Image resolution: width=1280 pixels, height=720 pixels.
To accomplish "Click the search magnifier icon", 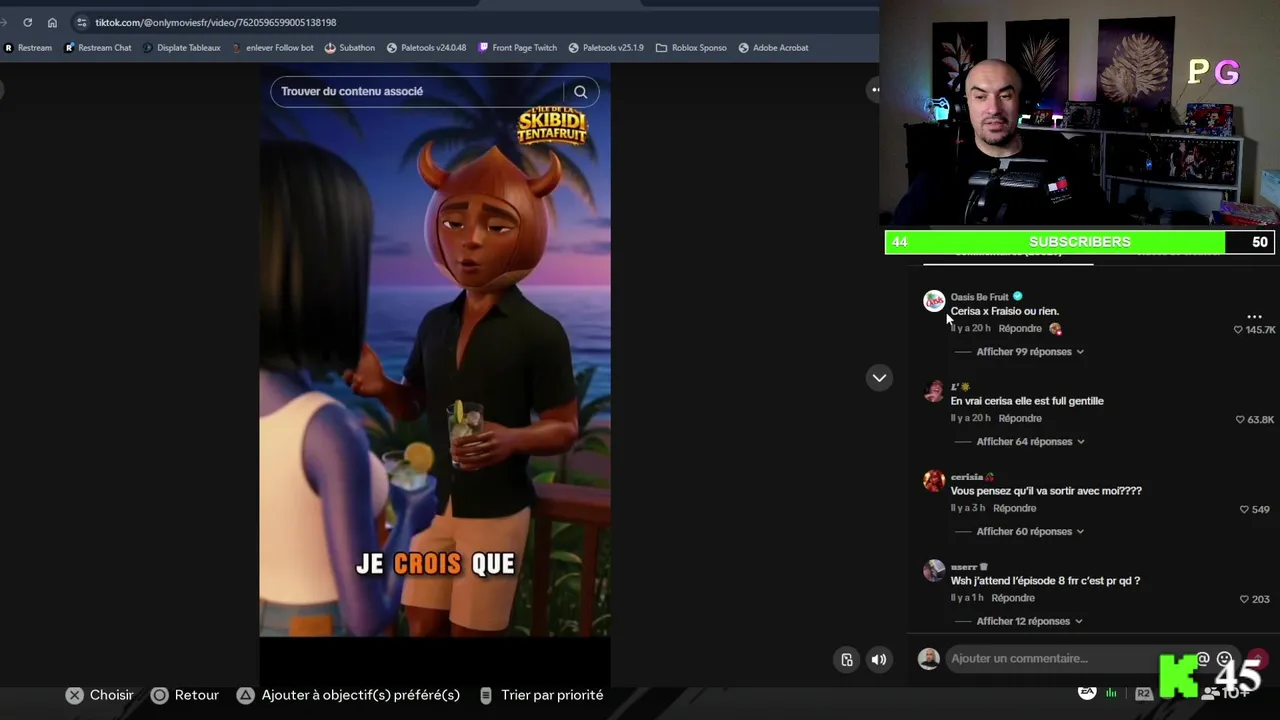I will tap(580, 92).
